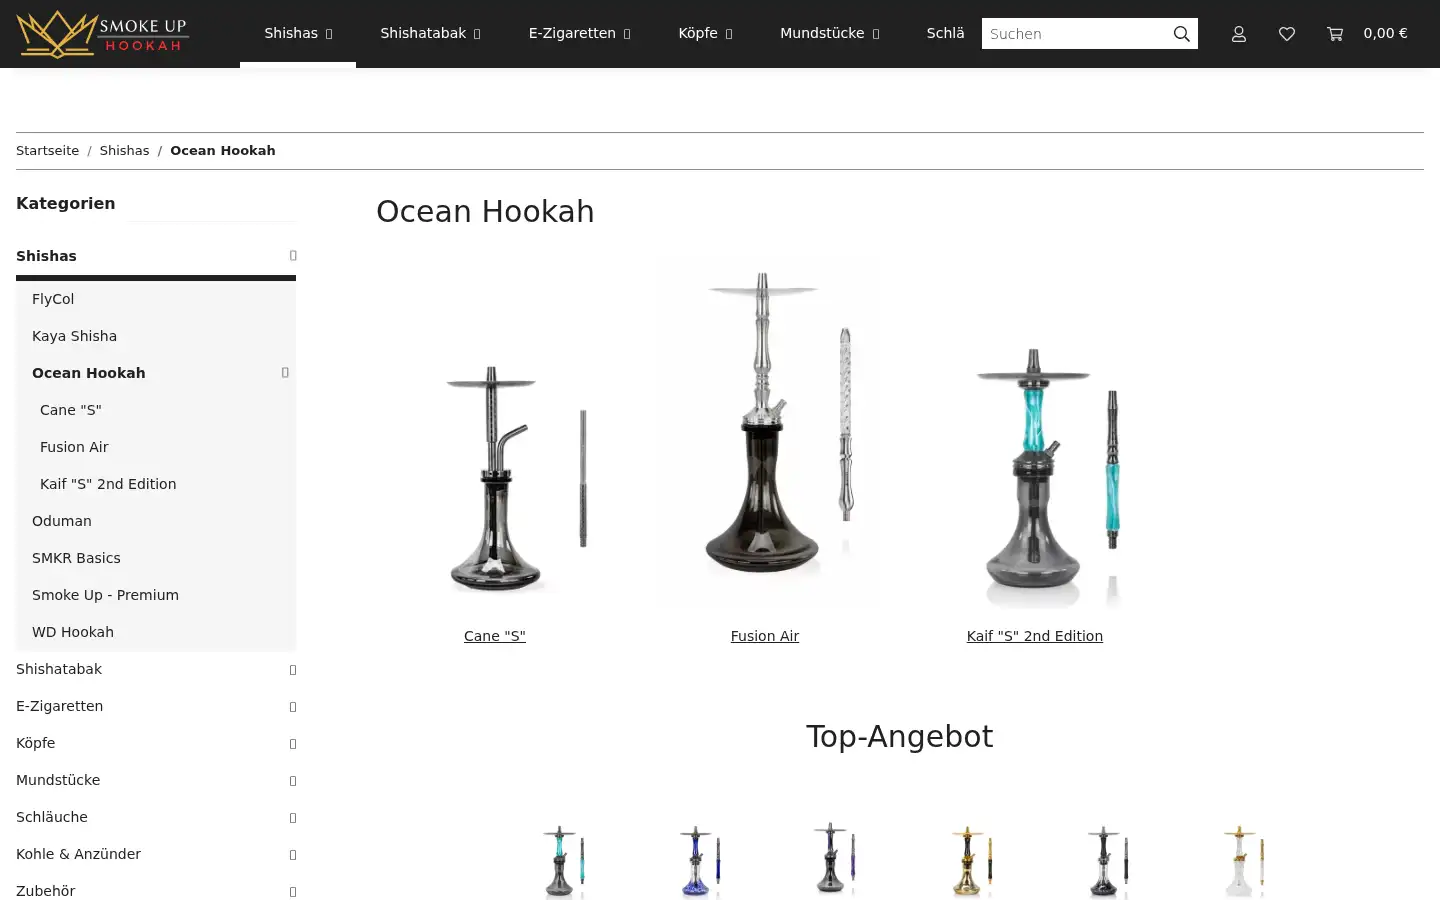This screenshot has width=1440, height=900.
Task: Expand the Schläuche sidebar category
Action: (293, 818)
